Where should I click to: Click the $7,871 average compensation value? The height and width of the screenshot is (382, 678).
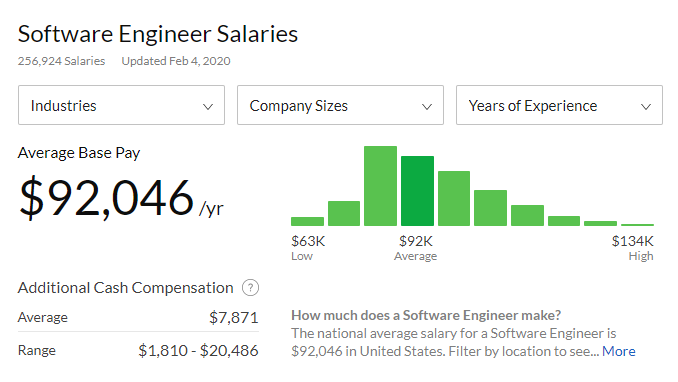[x=233, y=318]
